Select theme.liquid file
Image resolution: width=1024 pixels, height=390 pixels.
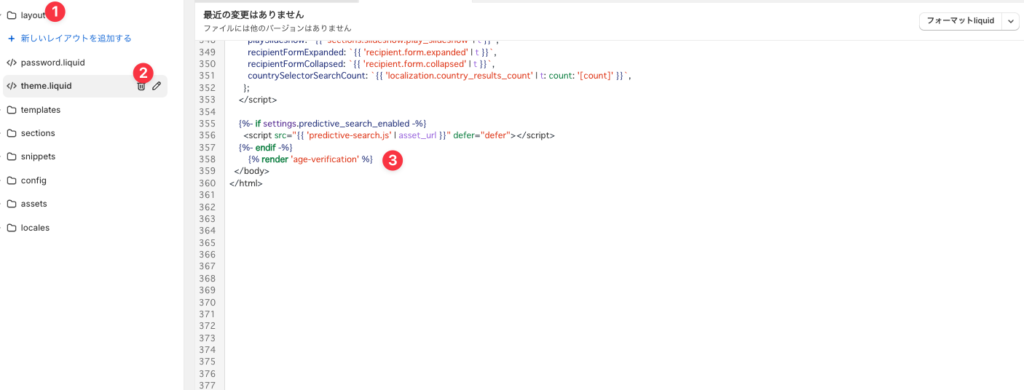46,86
